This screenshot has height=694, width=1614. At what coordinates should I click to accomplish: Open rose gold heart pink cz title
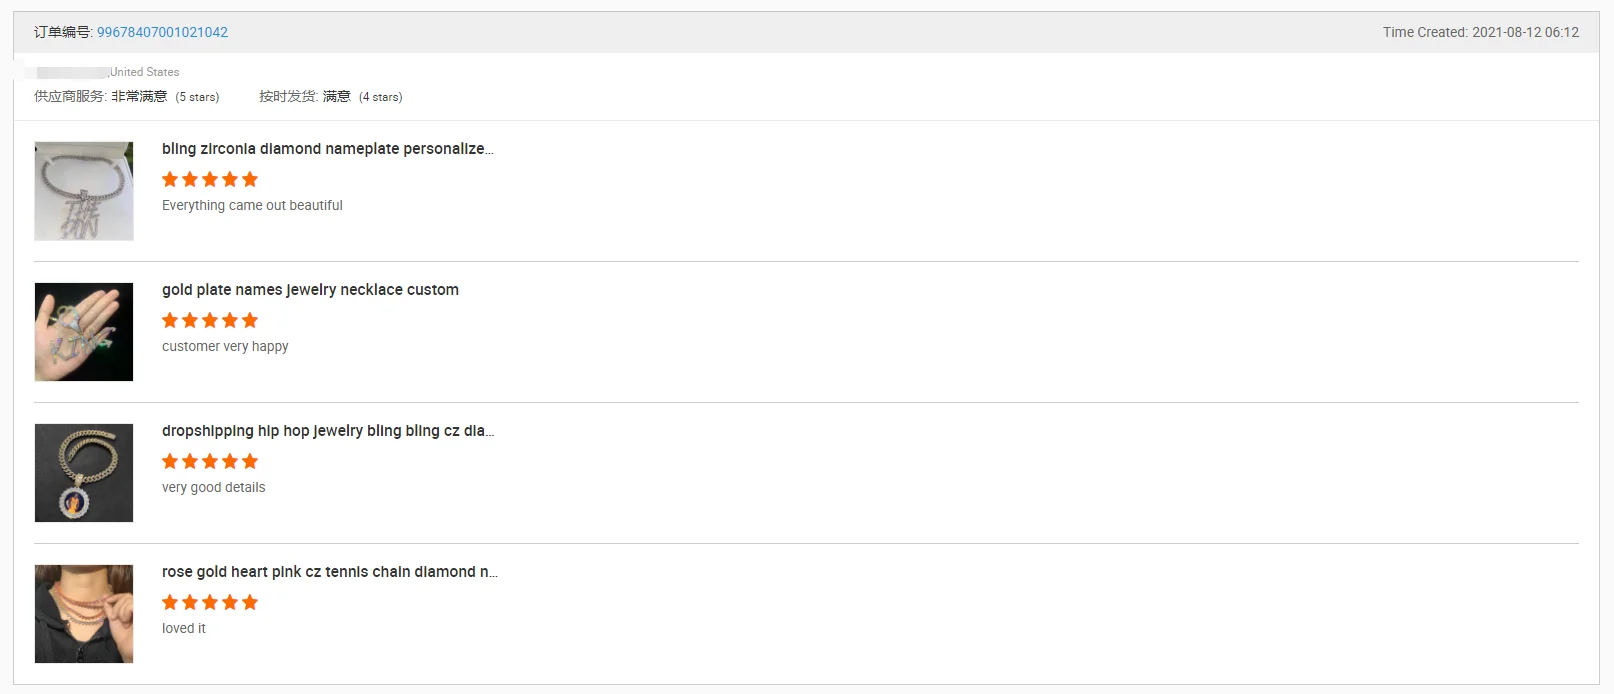(329, 572)
